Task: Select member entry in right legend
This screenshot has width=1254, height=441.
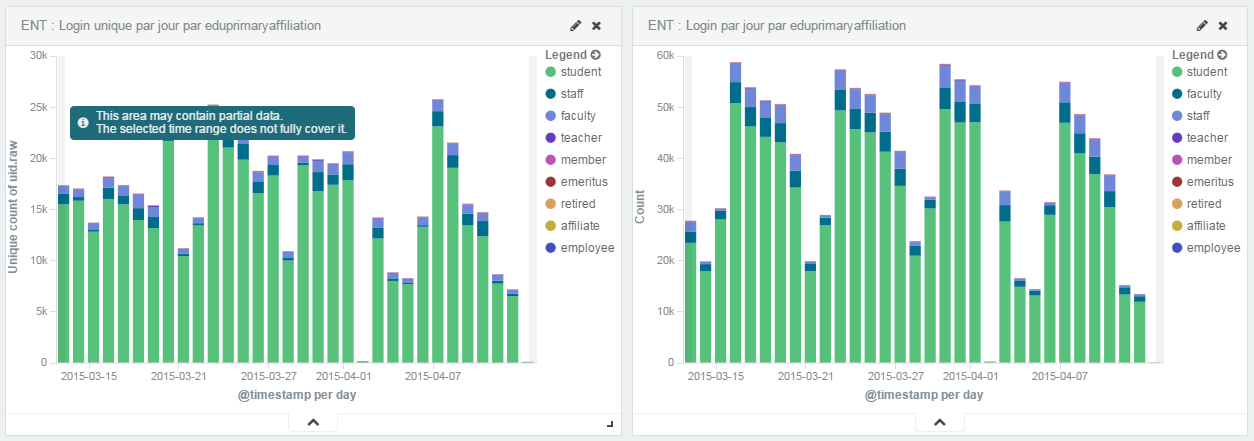Action: [1208, 160]
